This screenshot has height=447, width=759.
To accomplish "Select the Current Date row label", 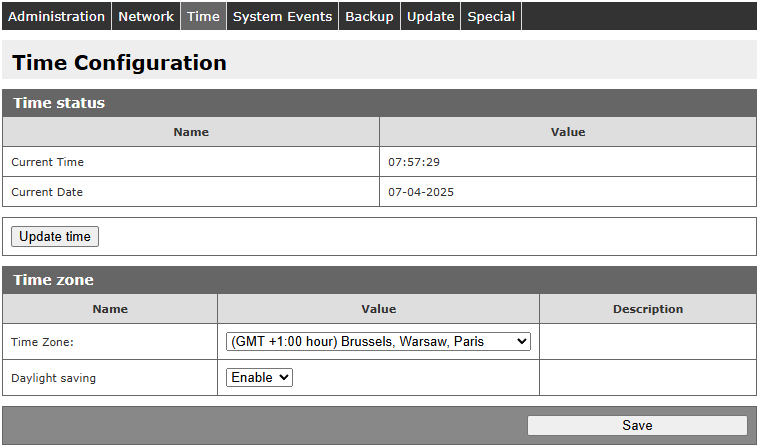I will 47,192.
